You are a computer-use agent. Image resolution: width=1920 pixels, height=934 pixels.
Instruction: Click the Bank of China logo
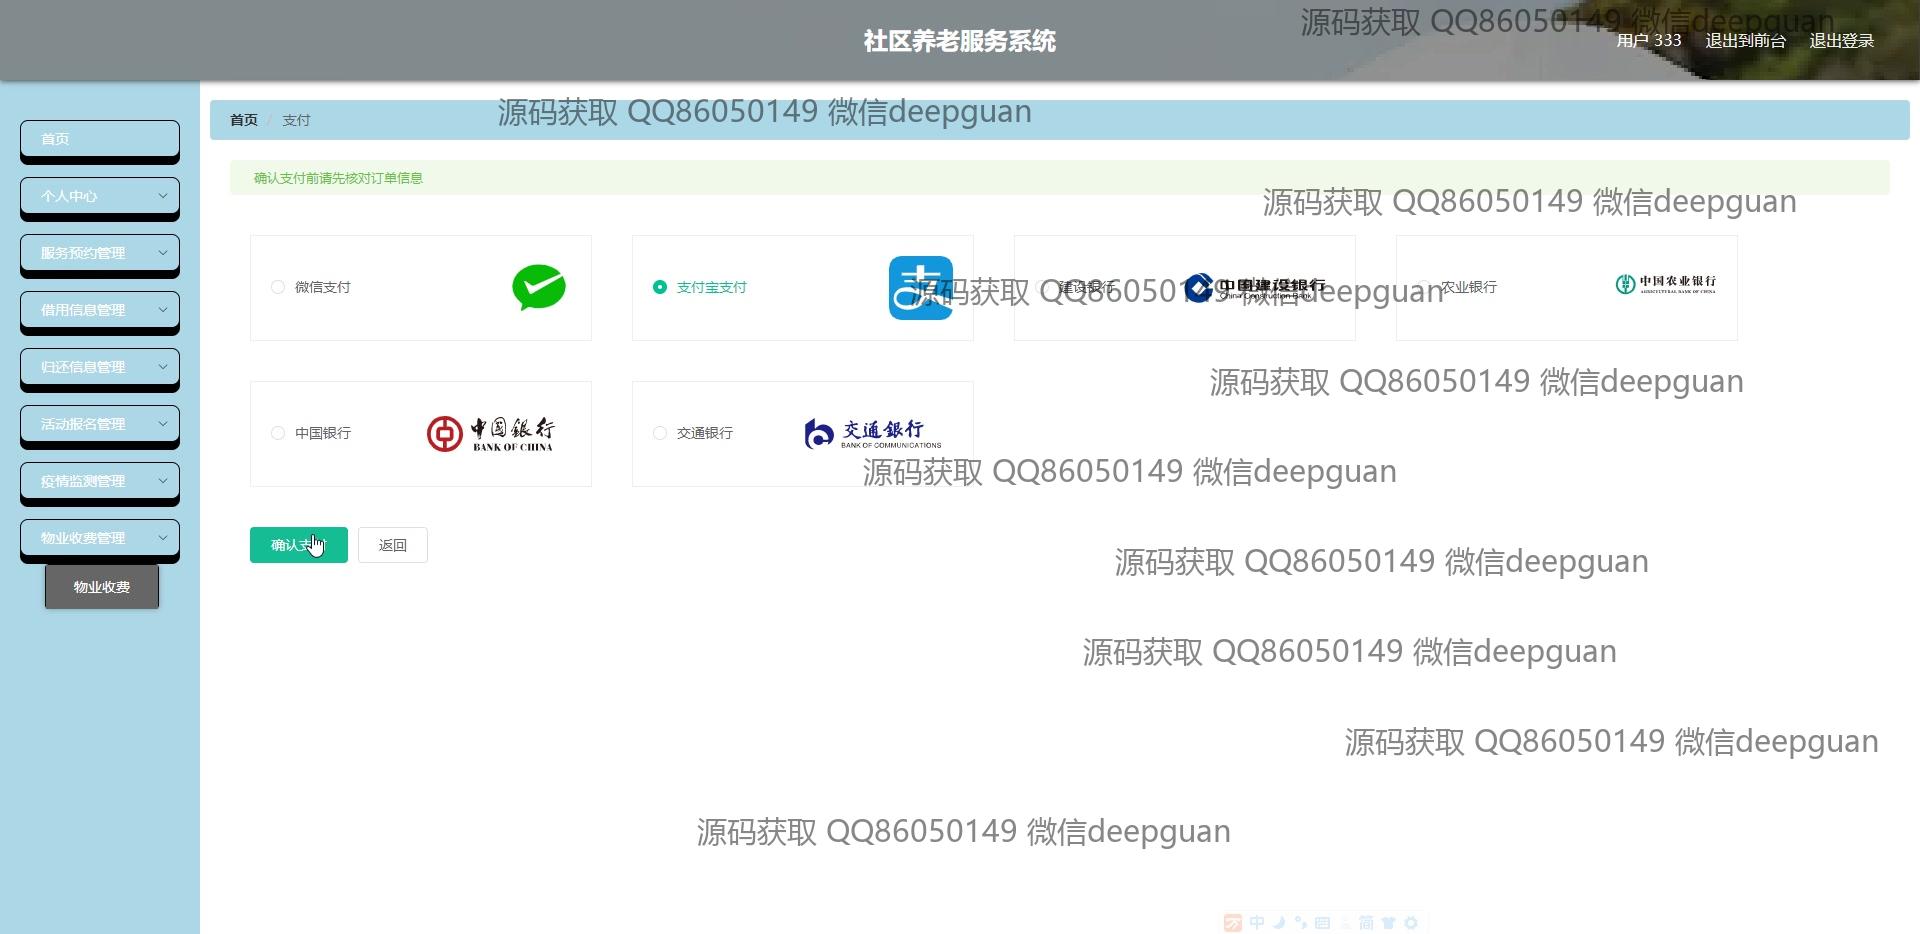point(490,434)
